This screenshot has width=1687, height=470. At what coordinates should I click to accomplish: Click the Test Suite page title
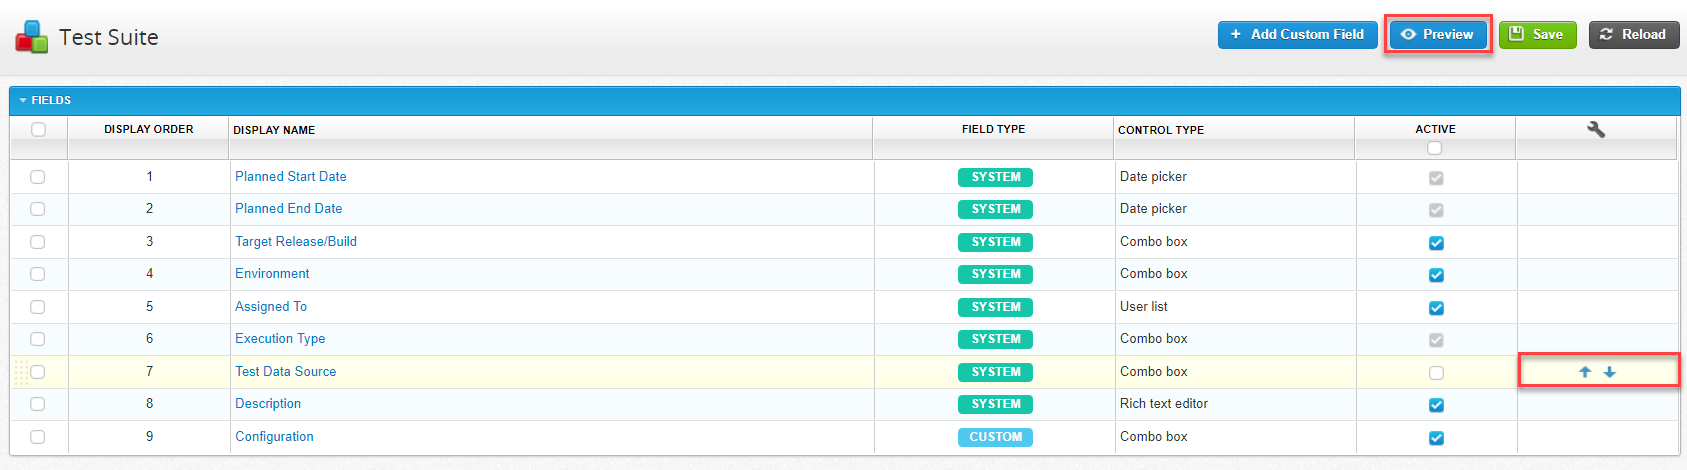coord(109,37)
